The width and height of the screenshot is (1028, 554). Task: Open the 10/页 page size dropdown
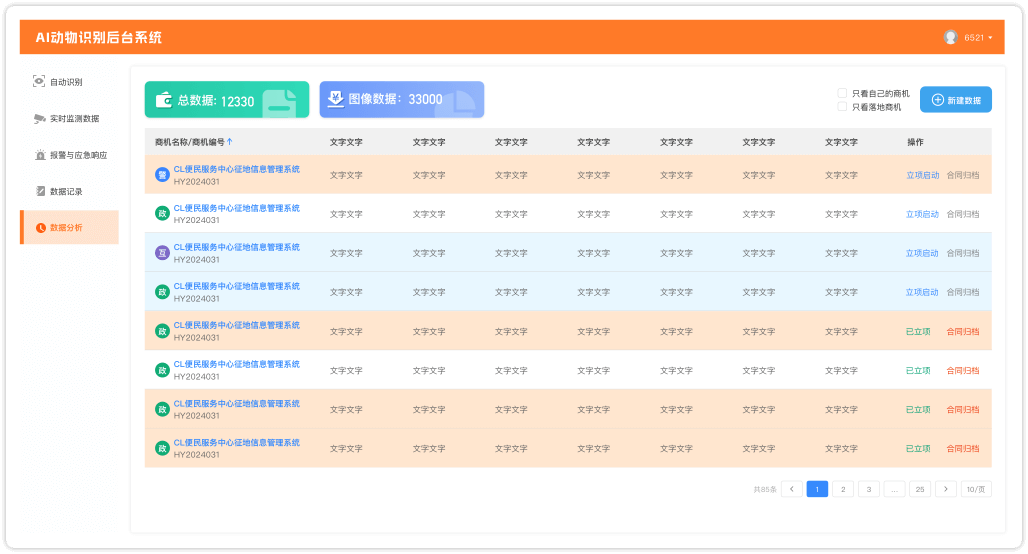[976, 489]
